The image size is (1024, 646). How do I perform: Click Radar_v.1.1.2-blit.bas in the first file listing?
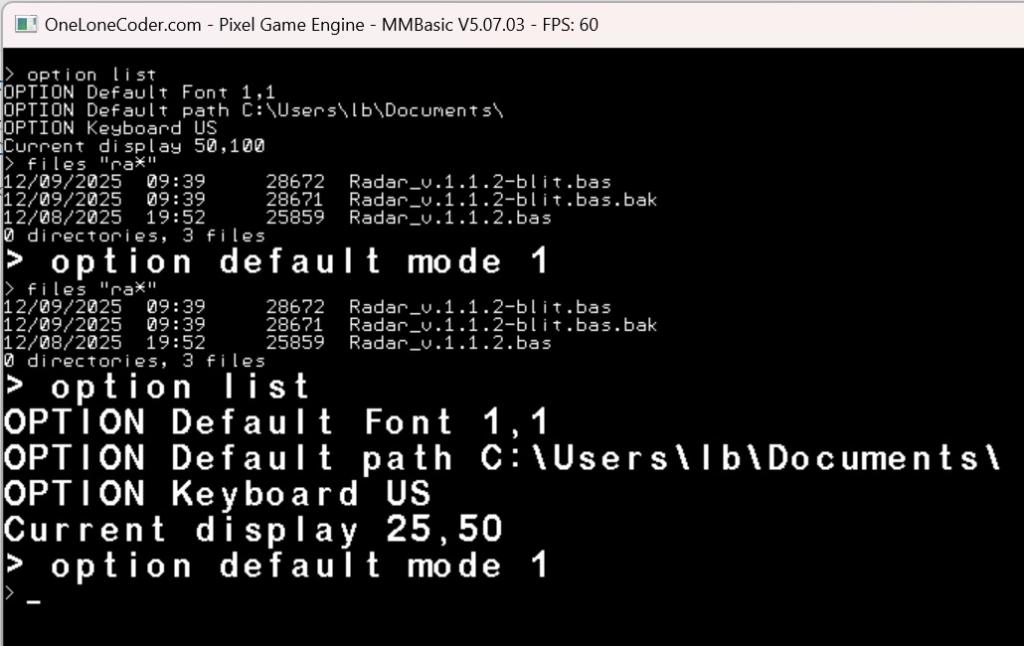point(480,182)
